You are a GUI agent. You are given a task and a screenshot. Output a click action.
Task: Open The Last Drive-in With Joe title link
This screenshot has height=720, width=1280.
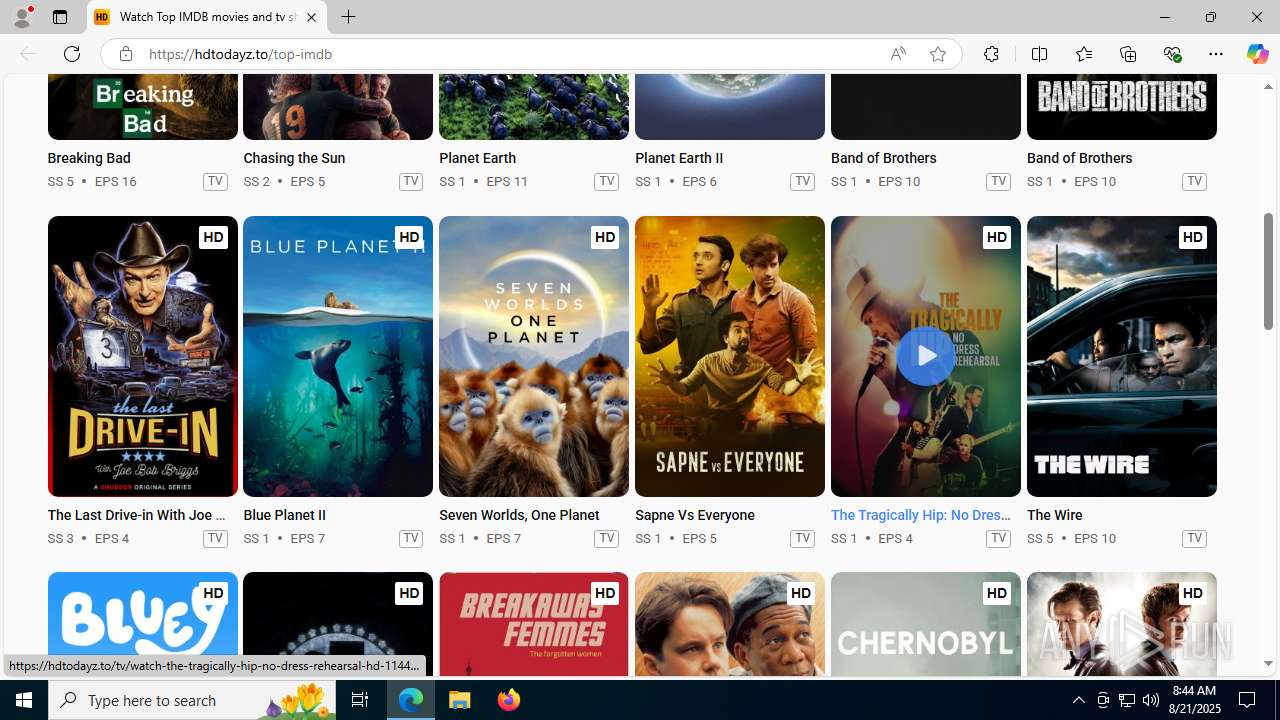click(136, 515)
